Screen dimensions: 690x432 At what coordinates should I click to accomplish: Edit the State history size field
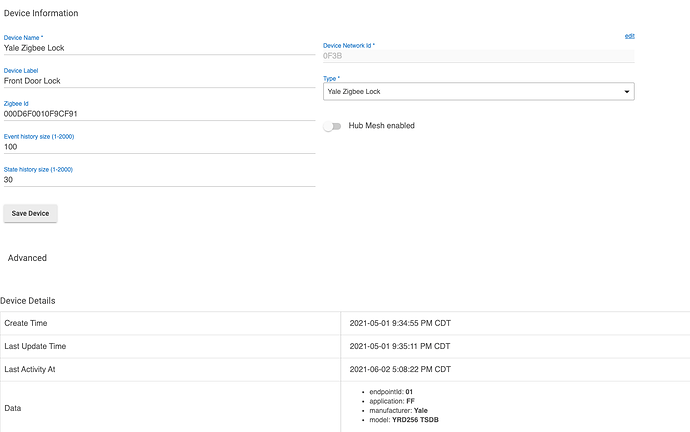160,180
